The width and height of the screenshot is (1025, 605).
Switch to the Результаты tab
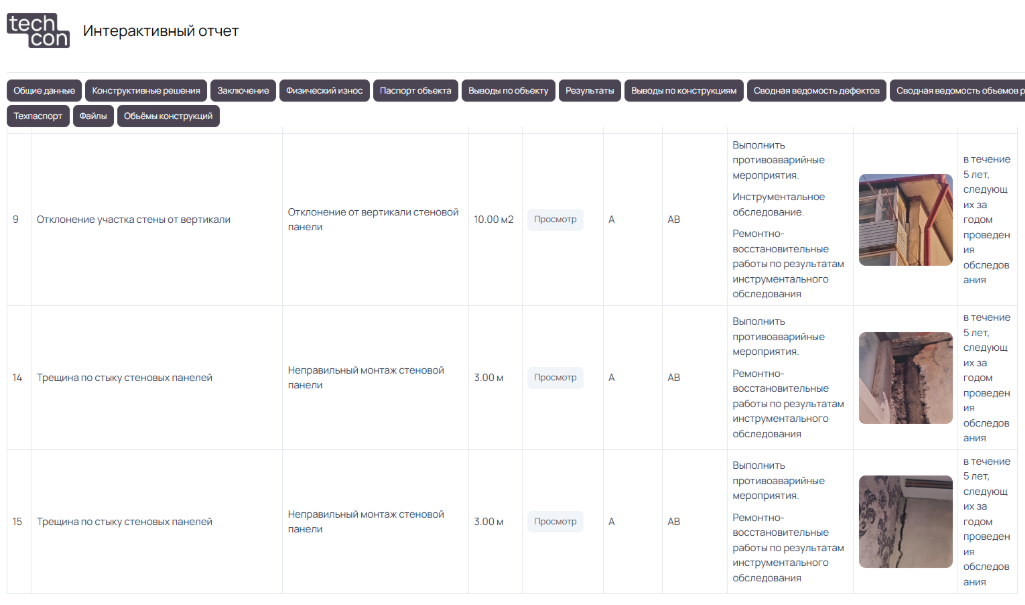coord(590,91)
